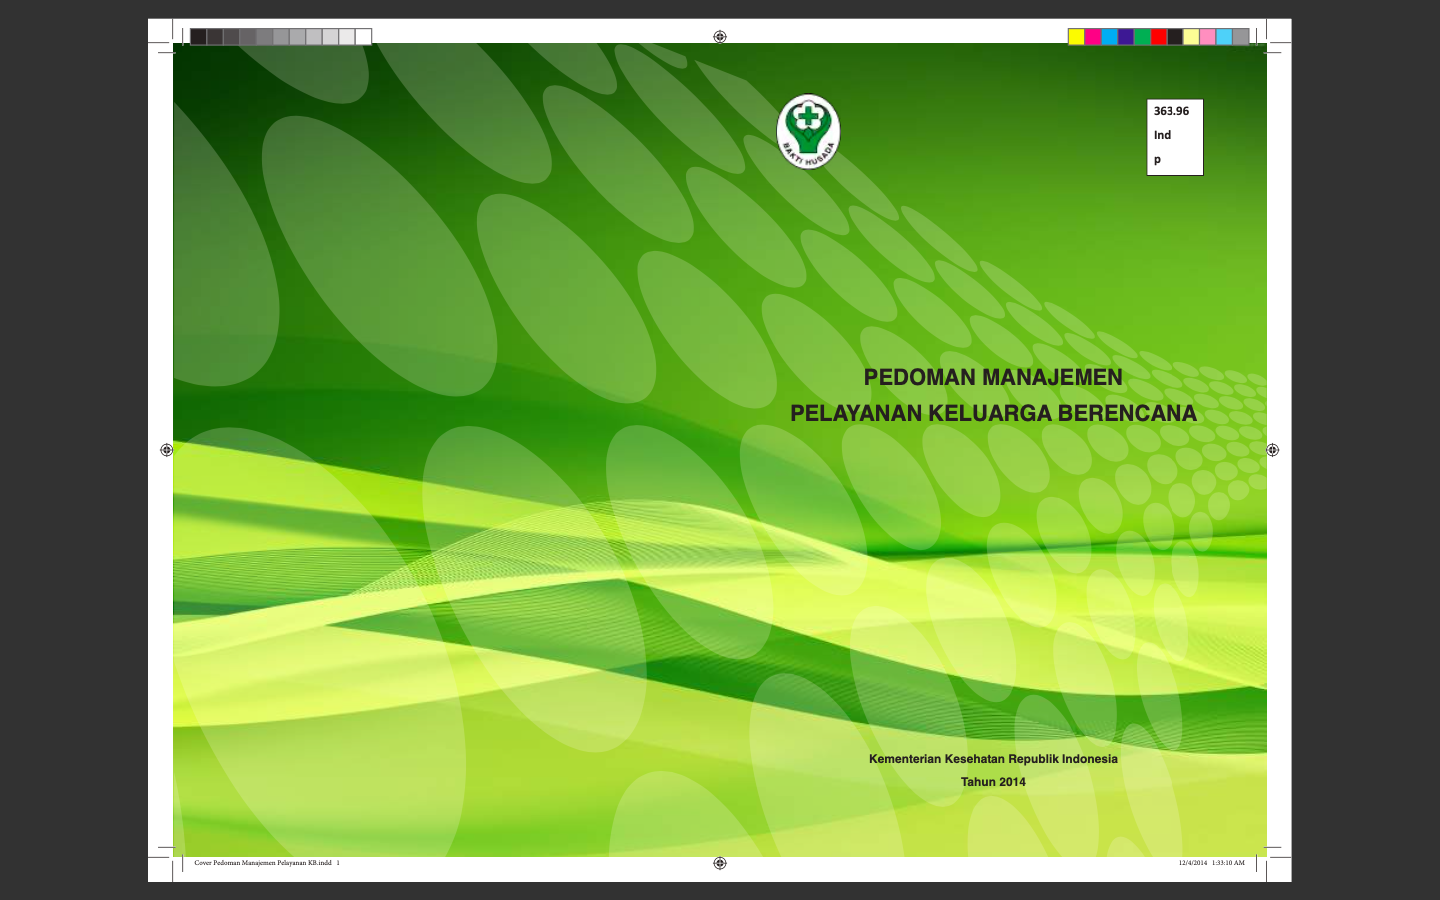Click the bottom center registration mark
The image size is (1440, 900).
tap(720, 863)
